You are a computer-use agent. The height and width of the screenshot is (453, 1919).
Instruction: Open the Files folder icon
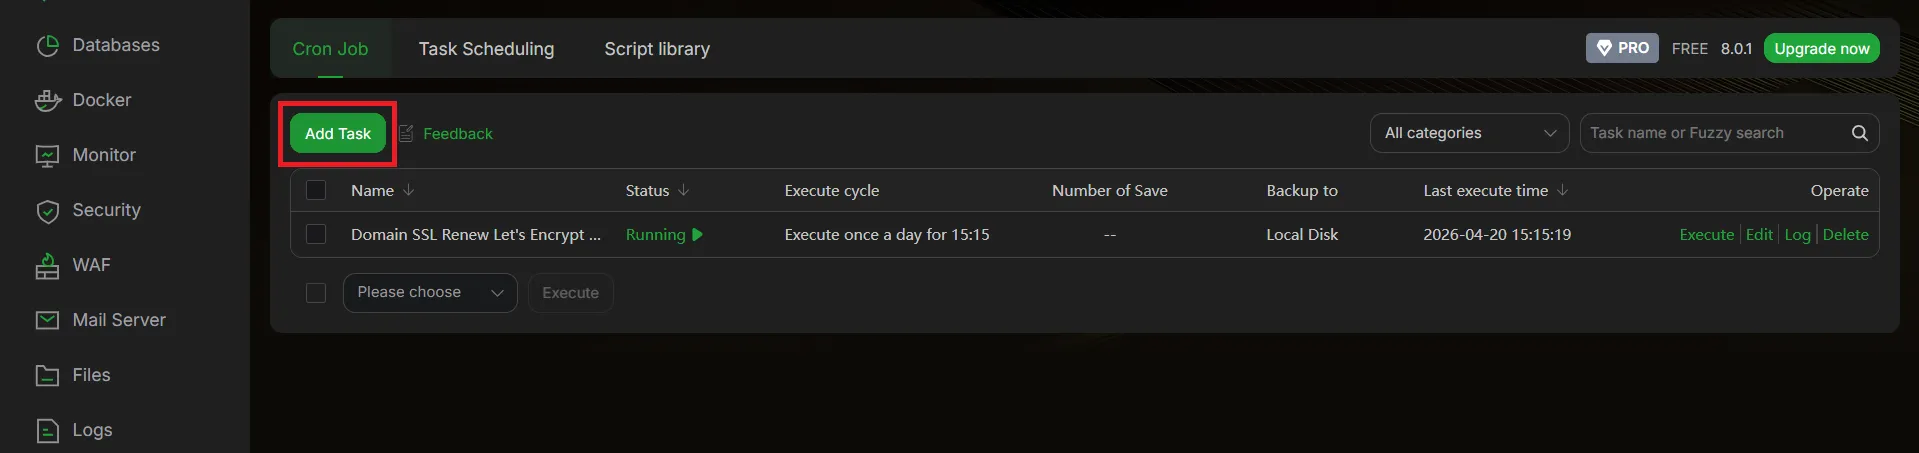[47, 376]
